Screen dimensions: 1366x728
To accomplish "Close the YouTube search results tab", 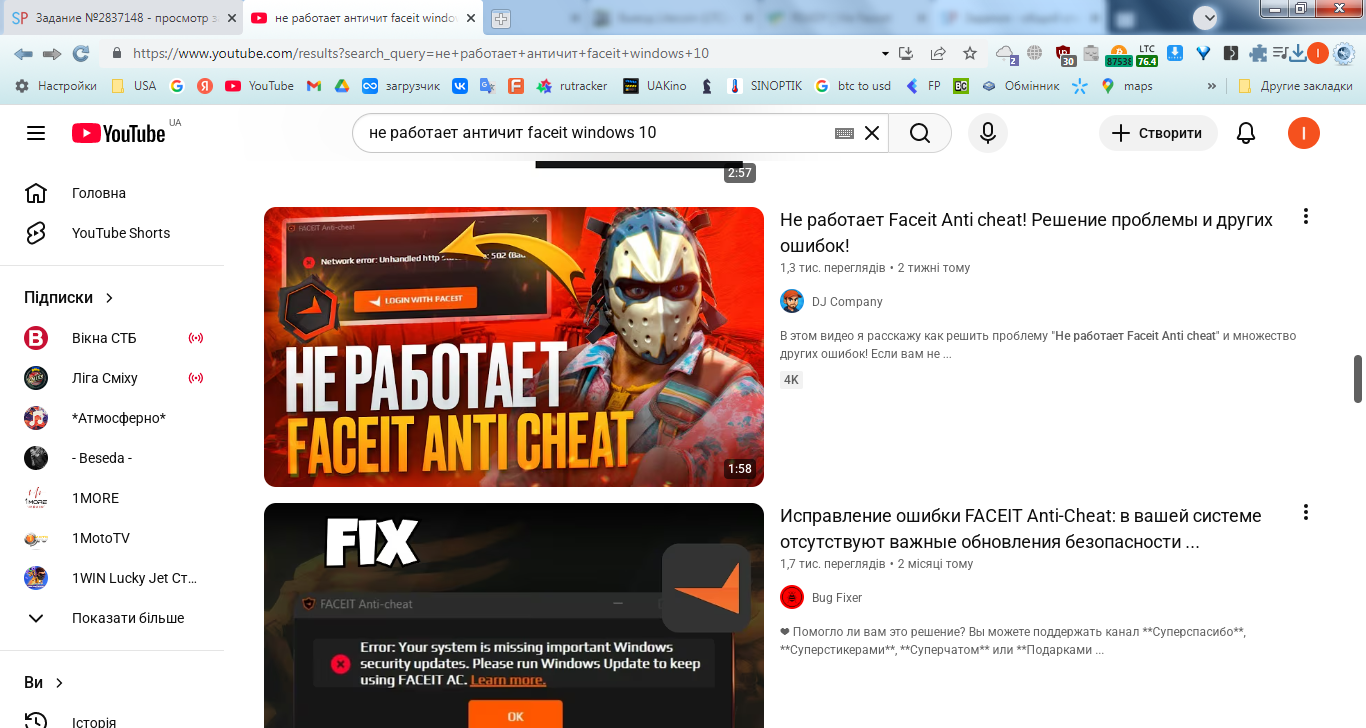I will pyautogui.click(x=472, y=18).
